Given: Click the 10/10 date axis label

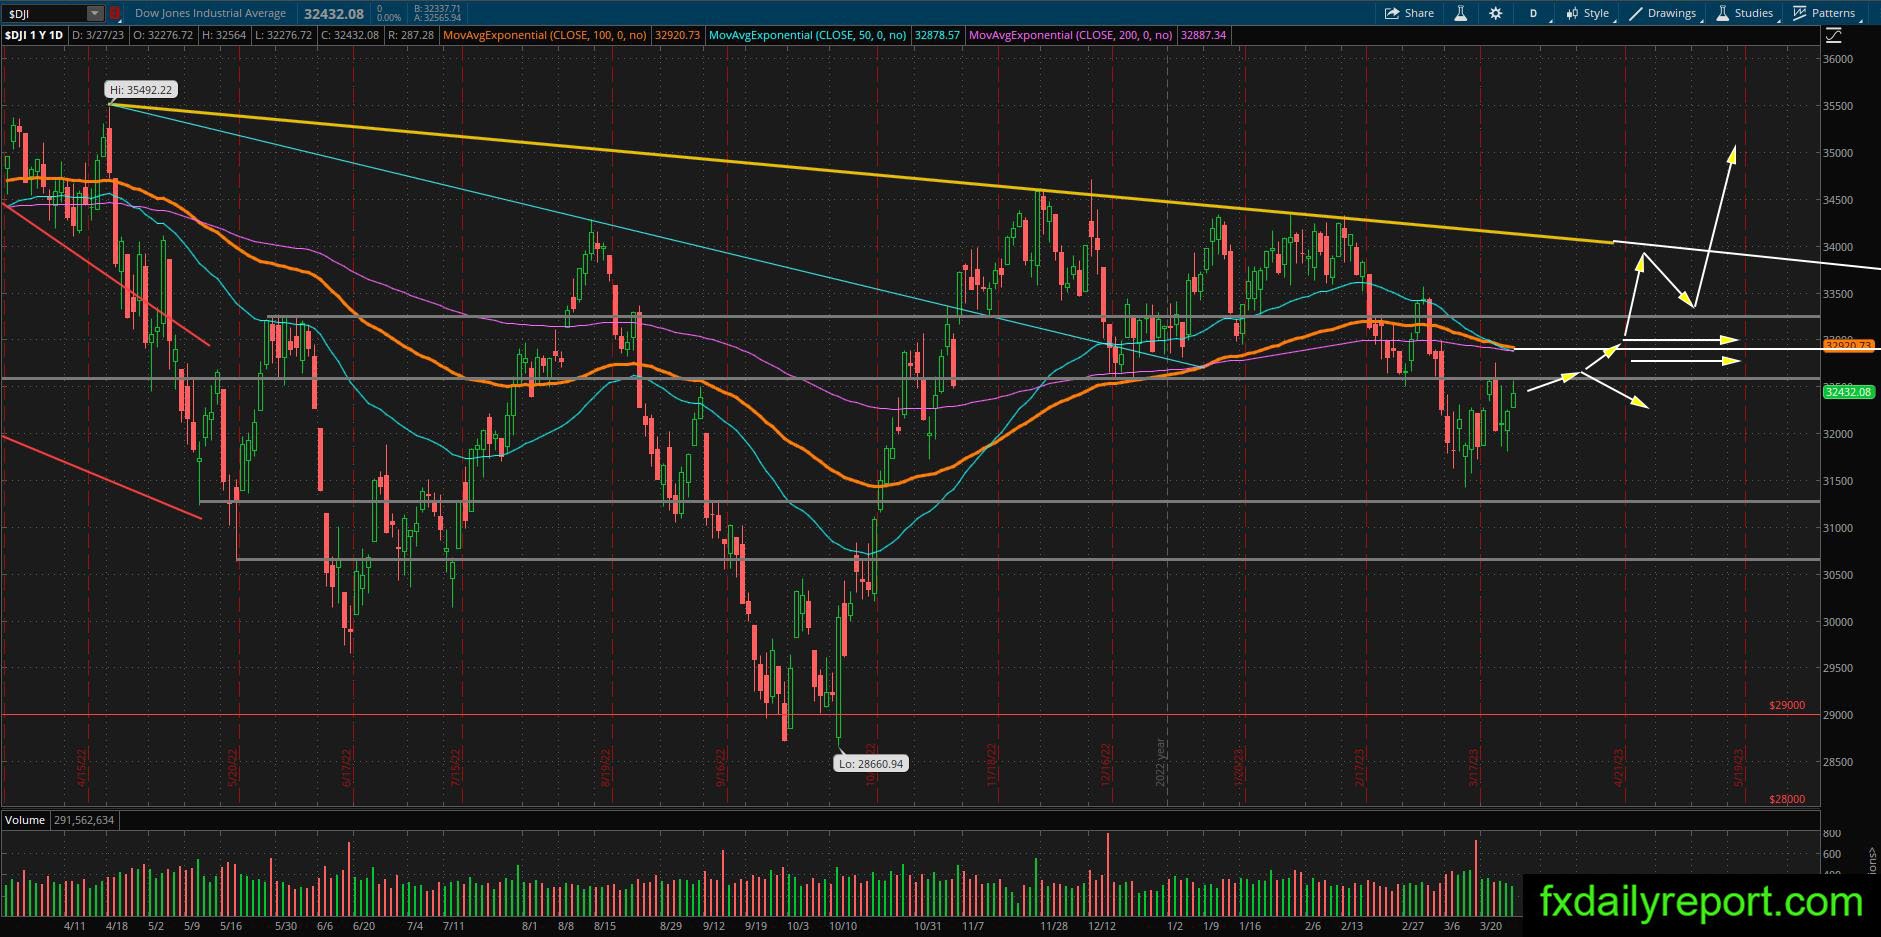Looking at the screenshot, I should pyautogui.click(x=843, y=926).
